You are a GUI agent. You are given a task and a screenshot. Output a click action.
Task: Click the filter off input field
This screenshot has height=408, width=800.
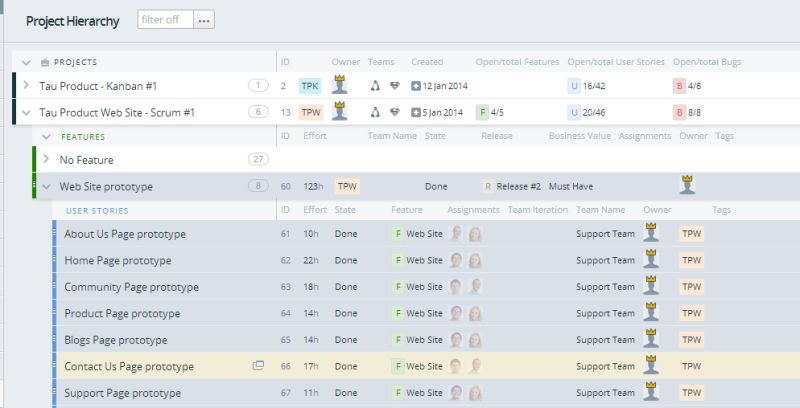(165, 20)
